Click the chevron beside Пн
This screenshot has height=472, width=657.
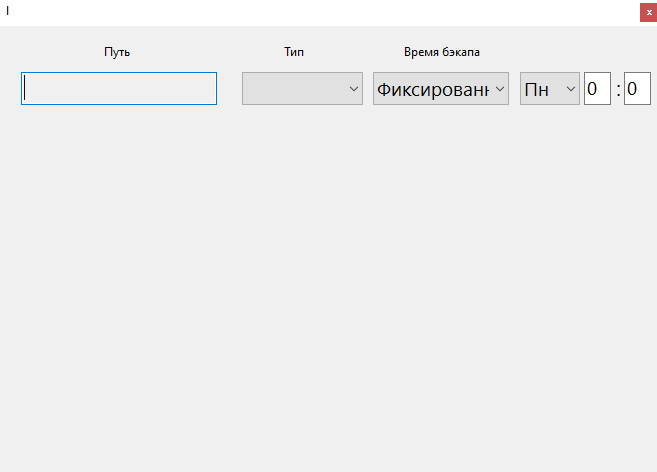point(571,89)
